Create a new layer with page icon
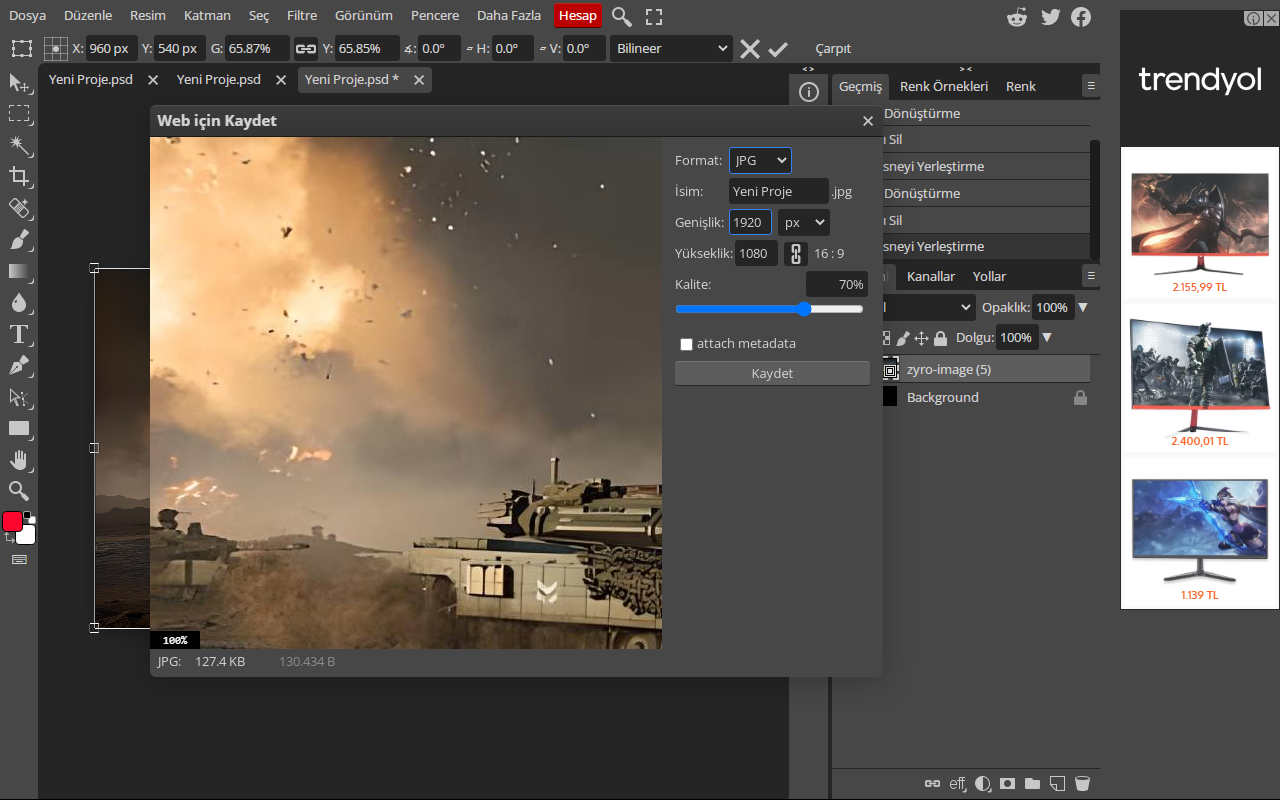The width and height of the screenshot is (1280, 800). click(x=1057, y=784)
